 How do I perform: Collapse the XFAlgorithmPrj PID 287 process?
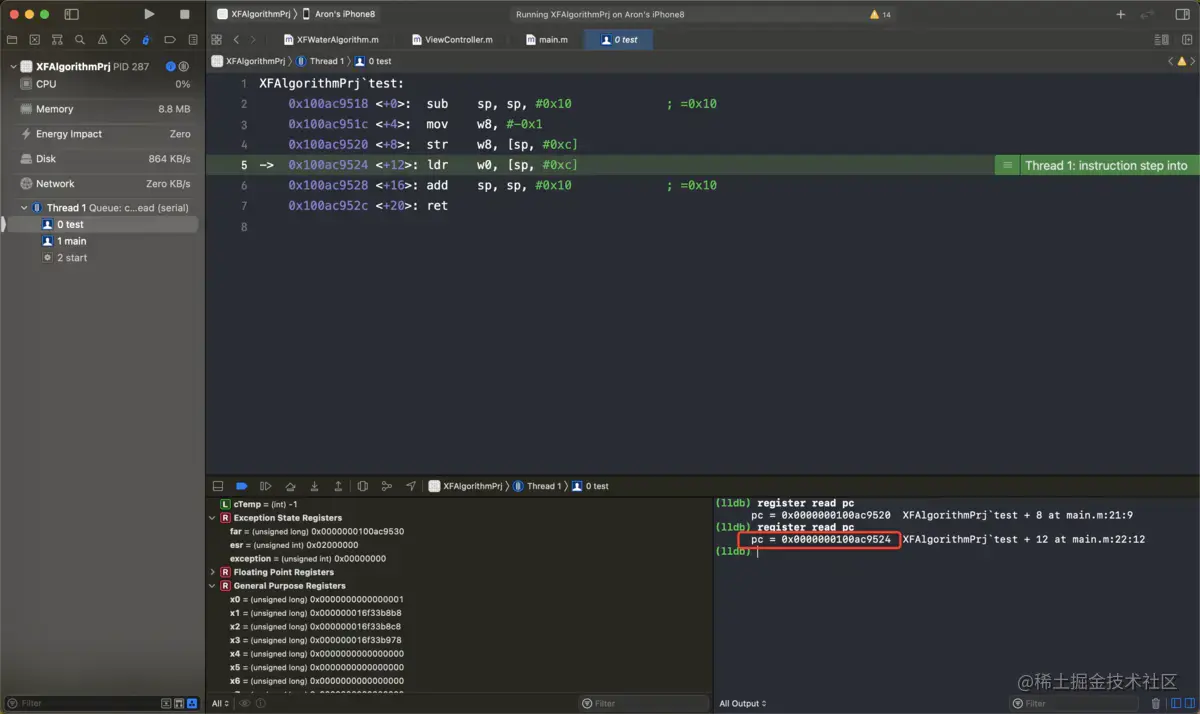coord(13,67)
